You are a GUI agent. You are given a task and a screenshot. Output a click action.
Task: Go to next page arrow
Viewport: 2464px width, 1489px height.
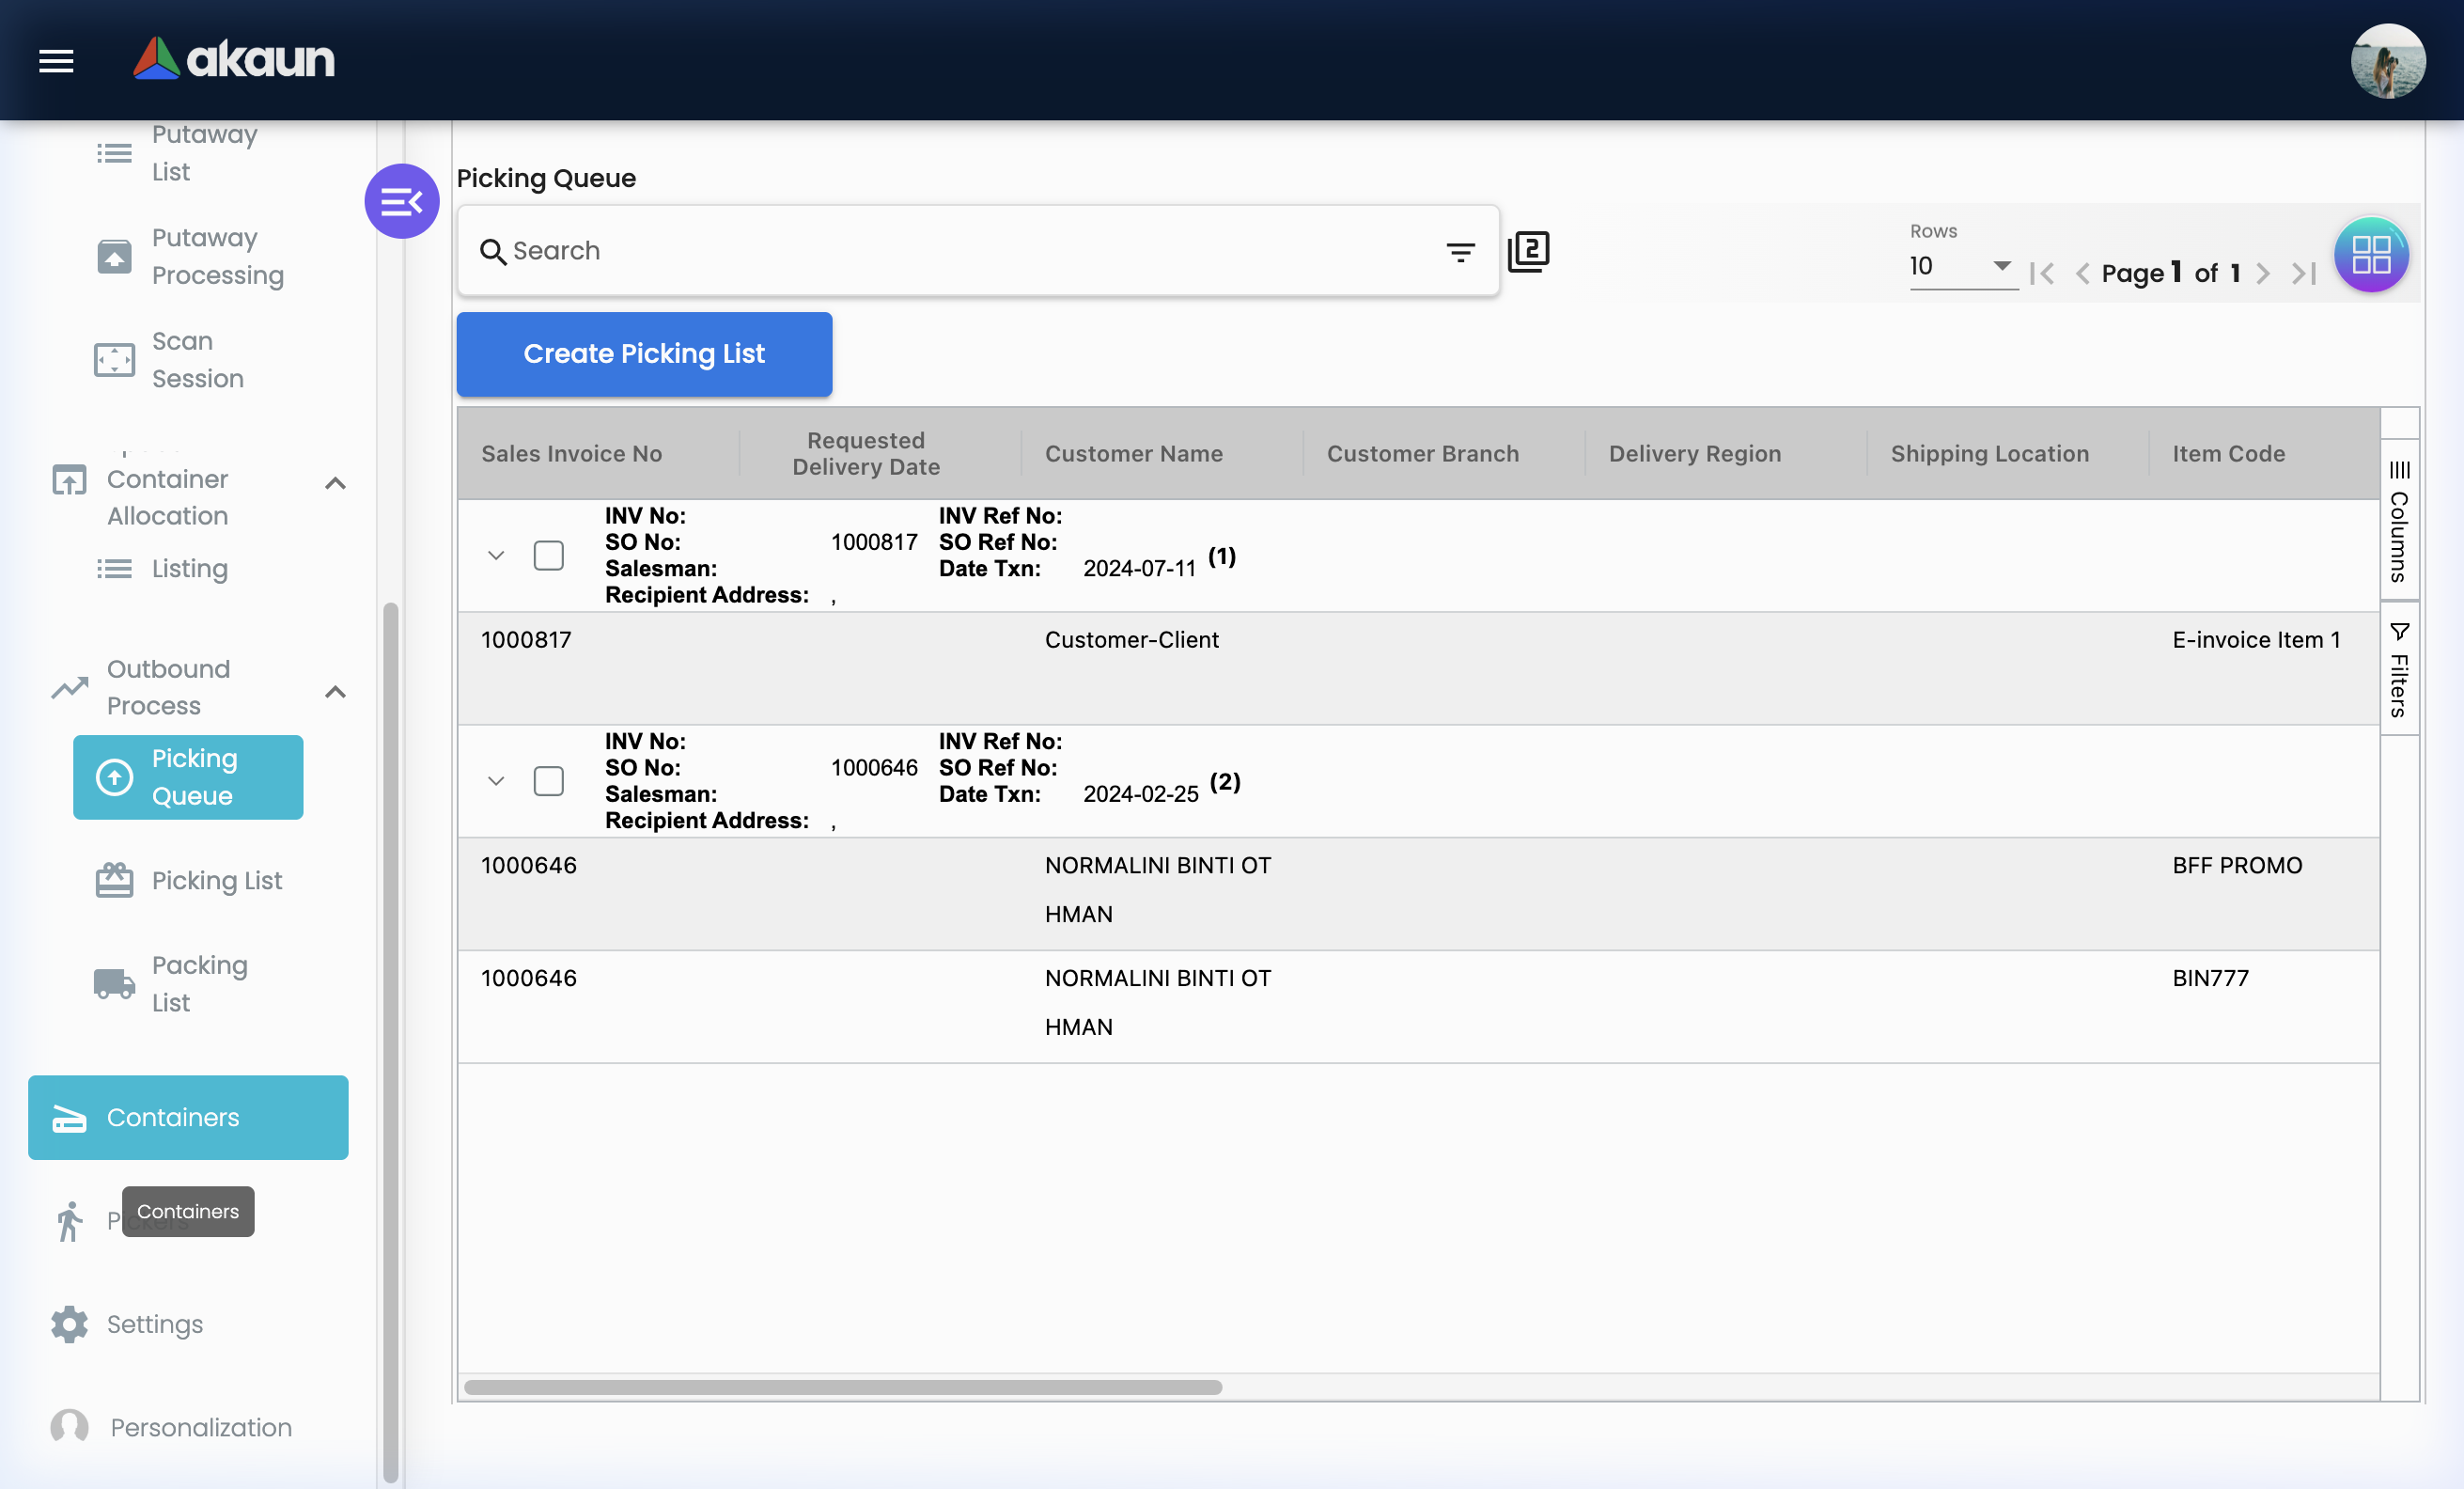click(x=2263, y=274)
